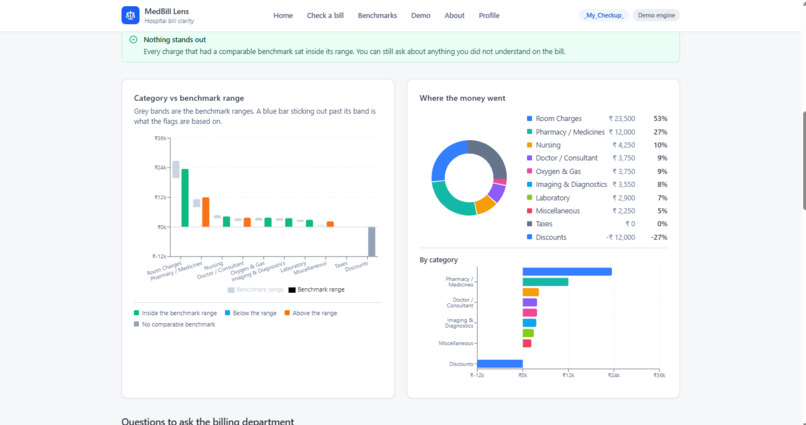This screenshot has width=806, height=425.
Task: Click the teal Pharmacy / Medicines horizontal bar
Action: (x=545, y=282)
